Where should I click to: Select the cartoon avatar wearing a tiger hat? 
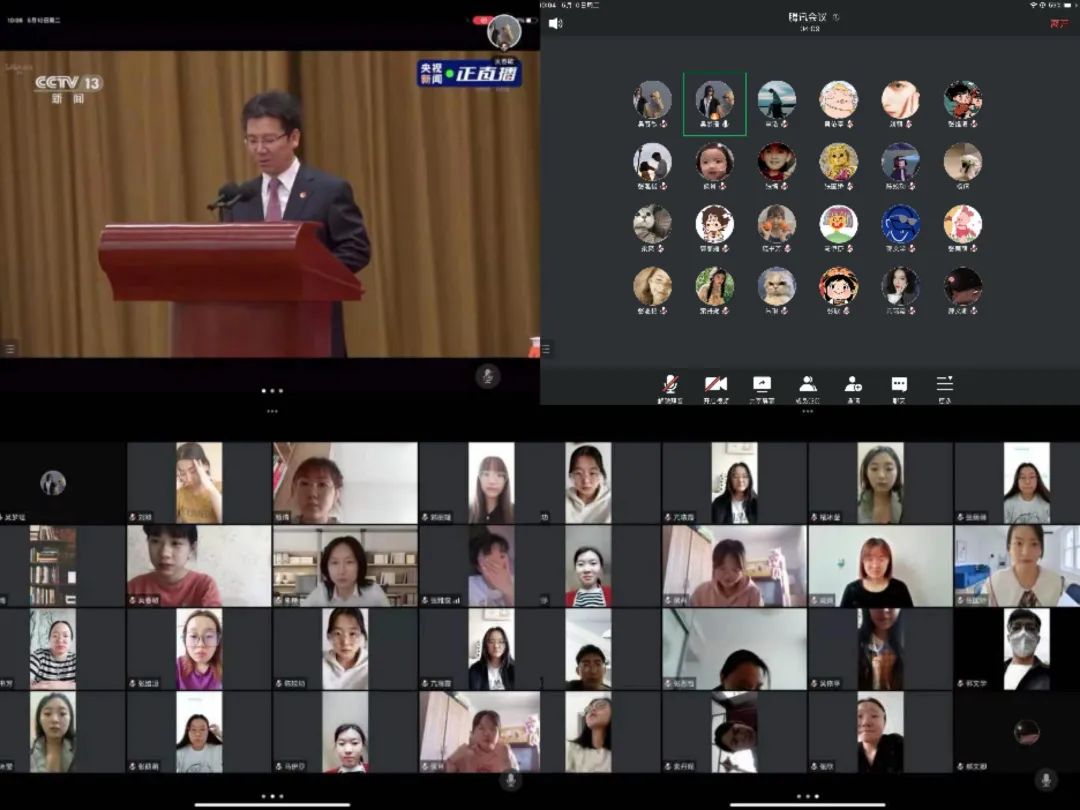click(x=838, y=286)
